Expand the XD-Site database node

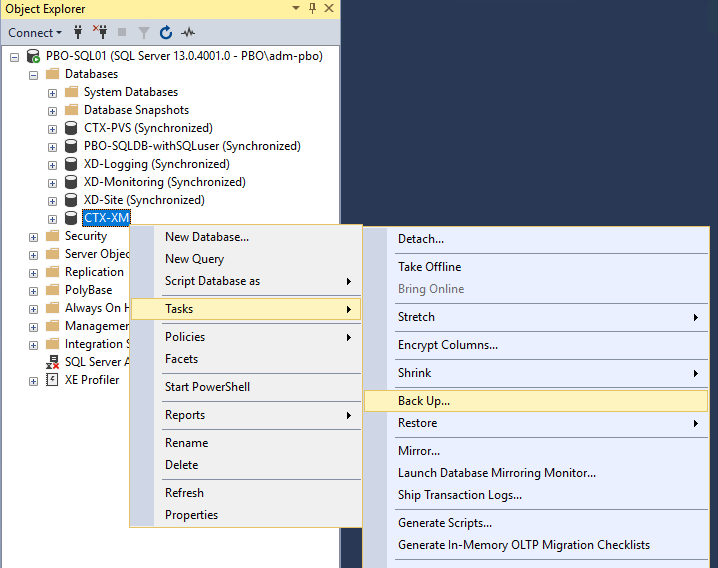[x=52, y=201]
